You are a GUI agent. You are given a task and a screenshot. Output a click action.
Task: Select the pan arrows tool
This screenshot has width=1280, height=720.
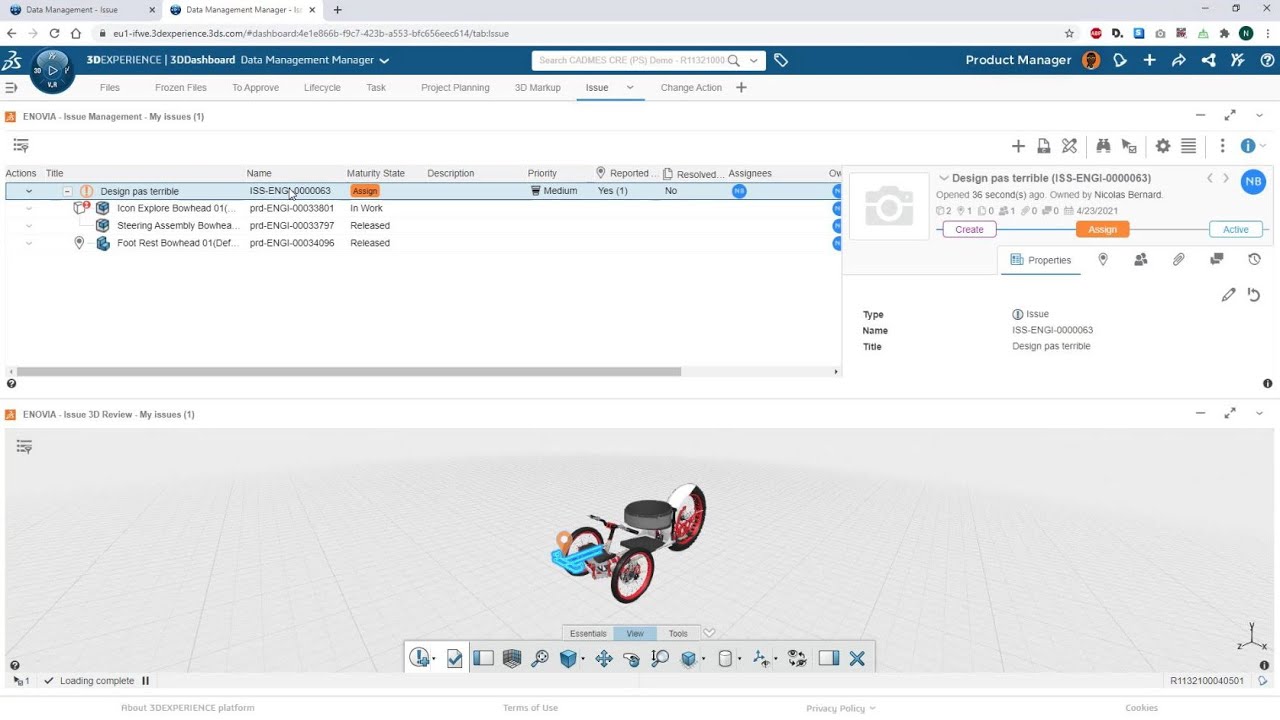(x=603, y=658)
